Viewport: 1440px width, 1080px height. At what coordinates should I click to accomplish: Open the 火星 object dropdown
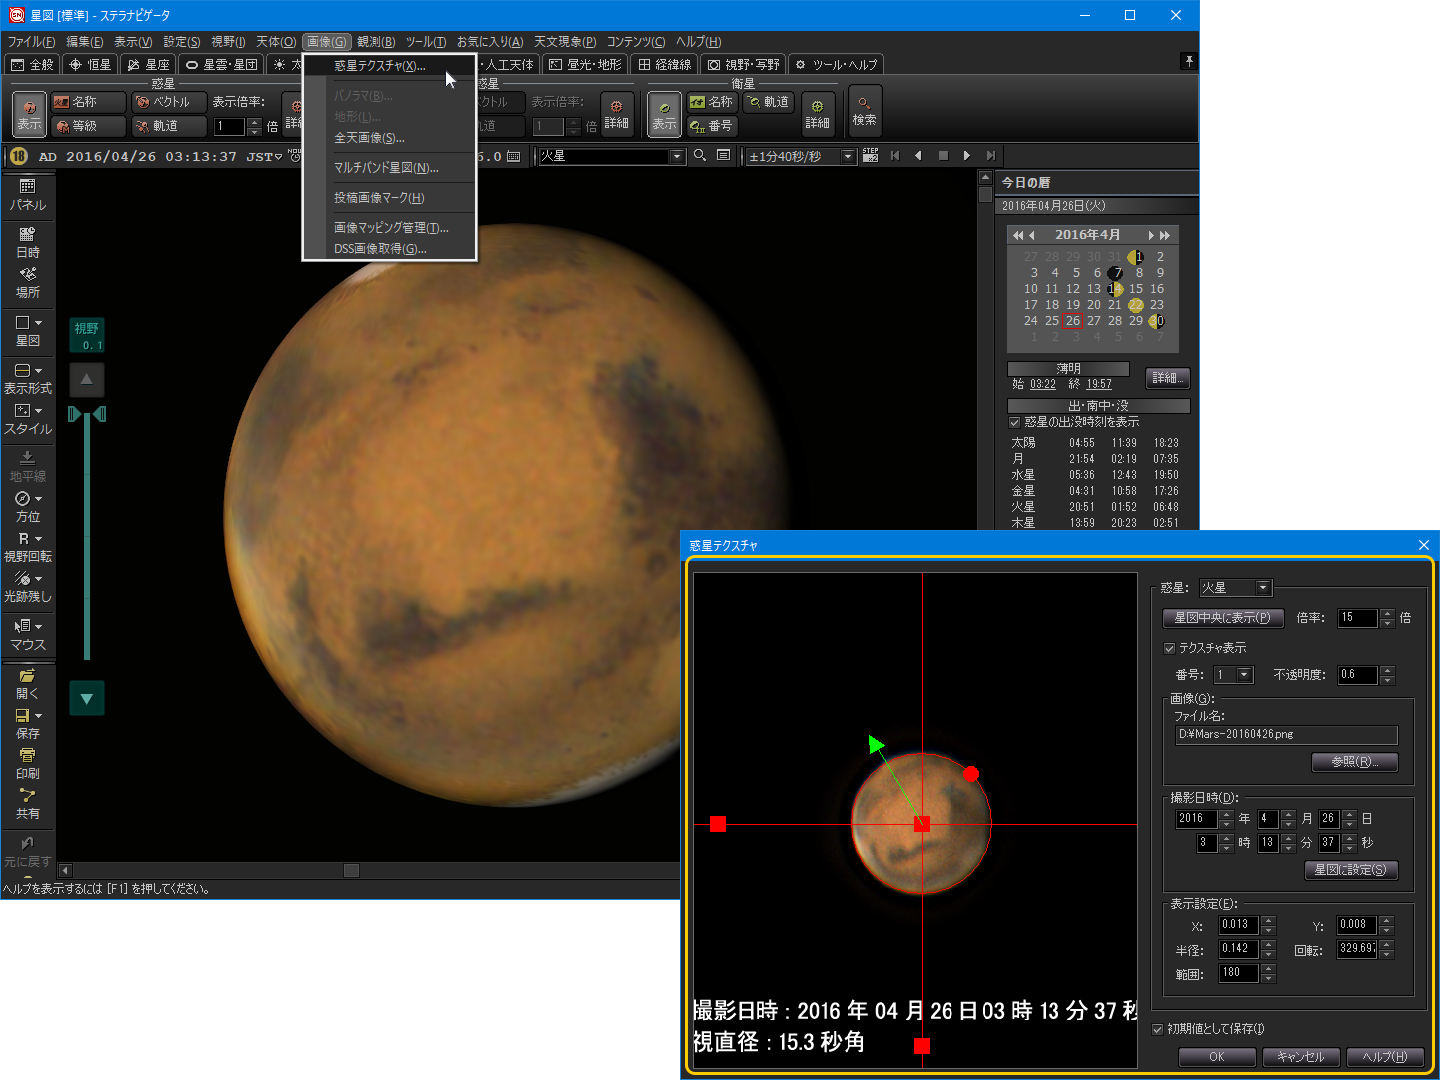pos(678,156)
